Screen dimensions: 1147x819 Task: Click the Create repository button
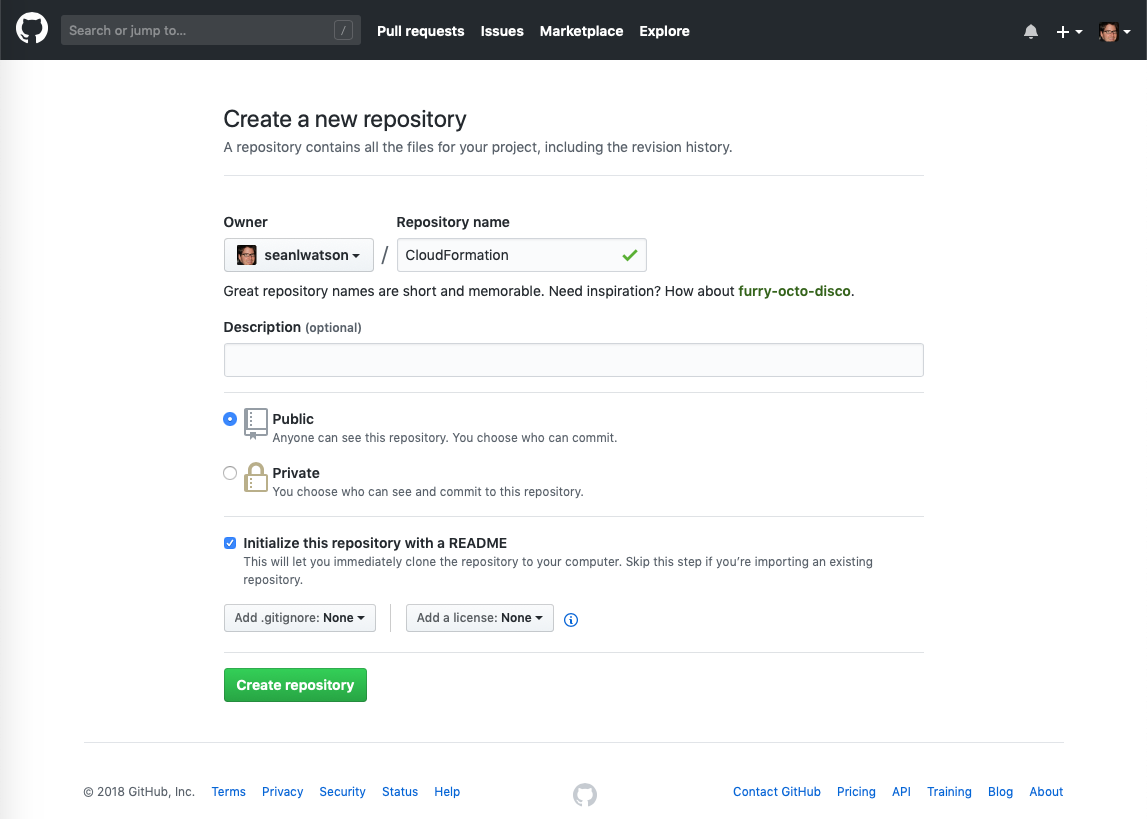click(x=296, y=685)
